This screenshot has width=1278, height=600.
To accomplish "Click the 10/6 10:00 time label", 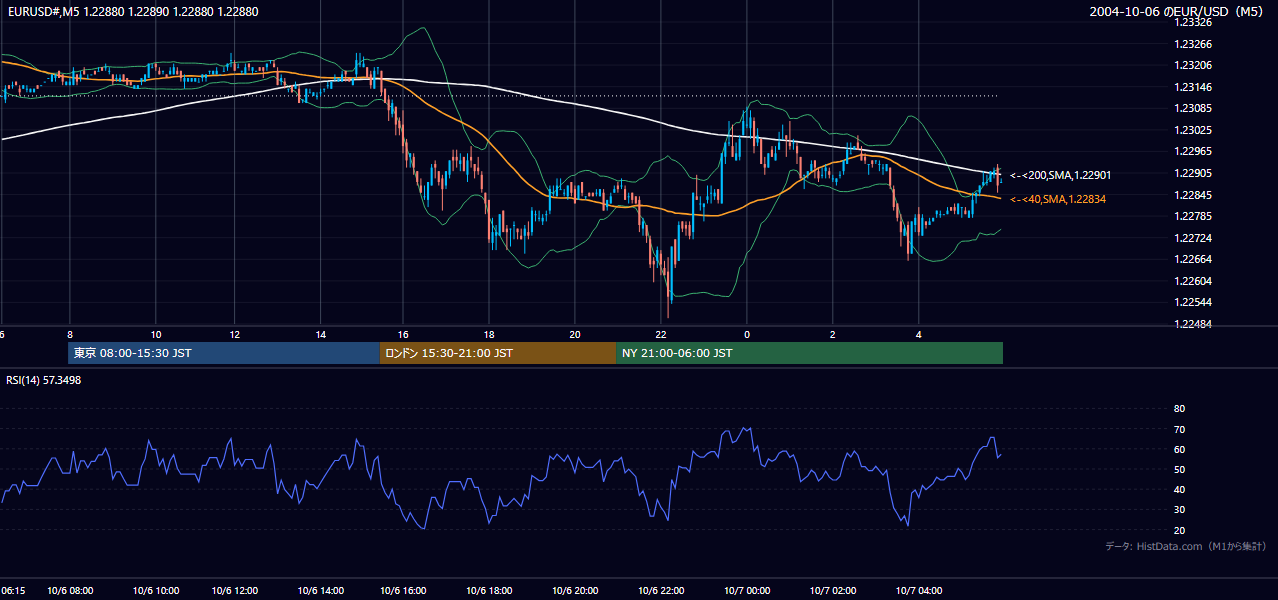I will (154, 591).
